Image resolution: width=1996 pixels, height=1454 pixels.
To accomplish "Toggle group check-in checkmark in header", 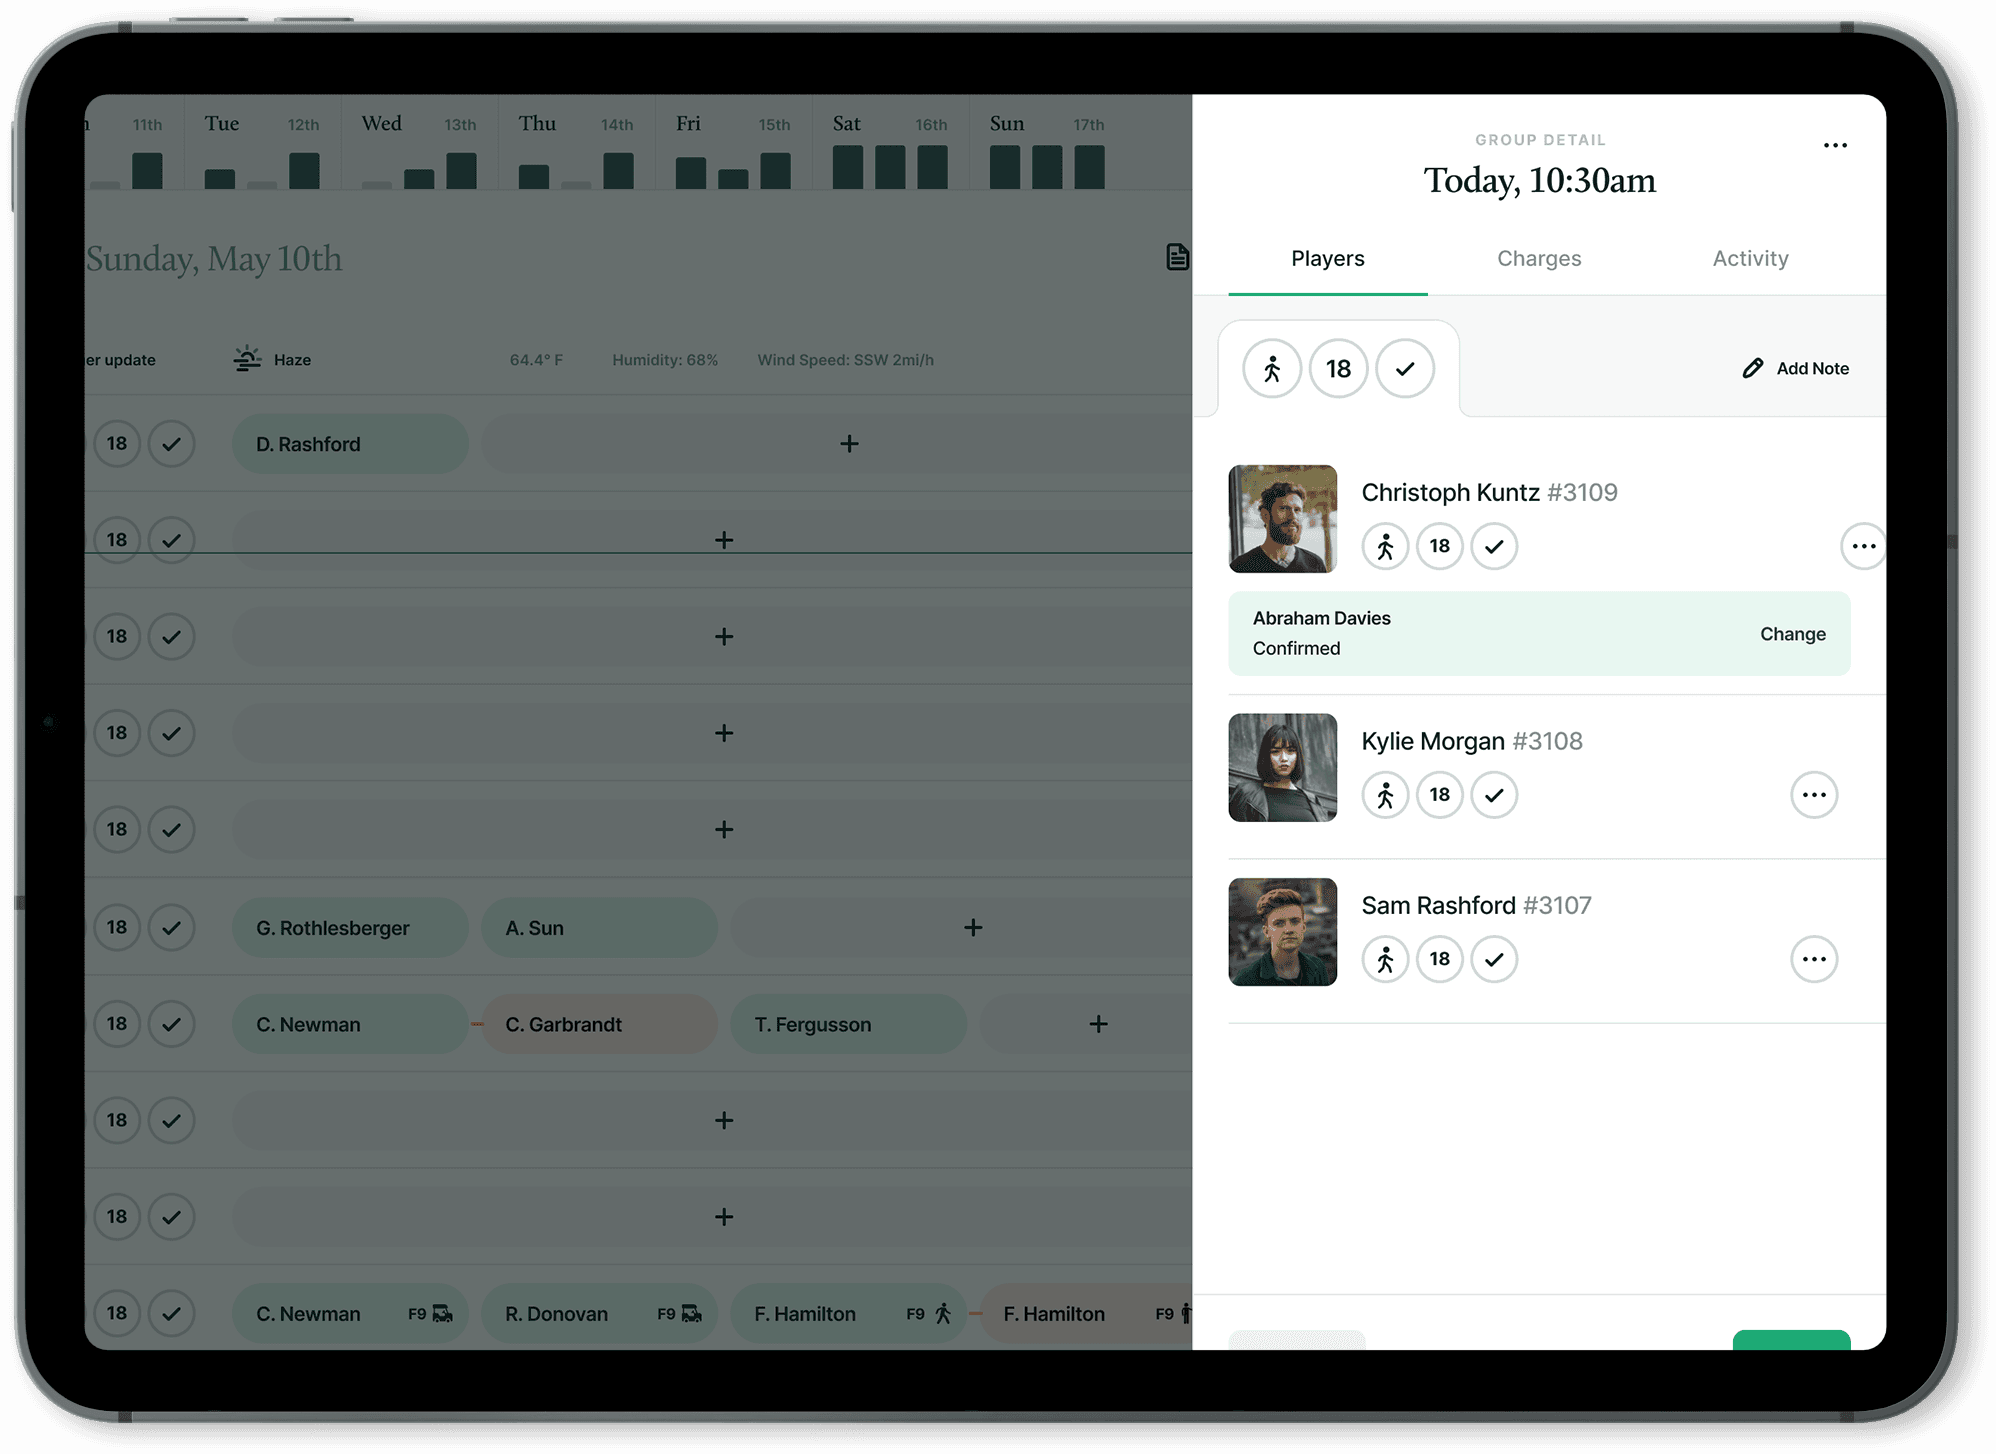I will pyautogui.click(x=1405, y=369).
